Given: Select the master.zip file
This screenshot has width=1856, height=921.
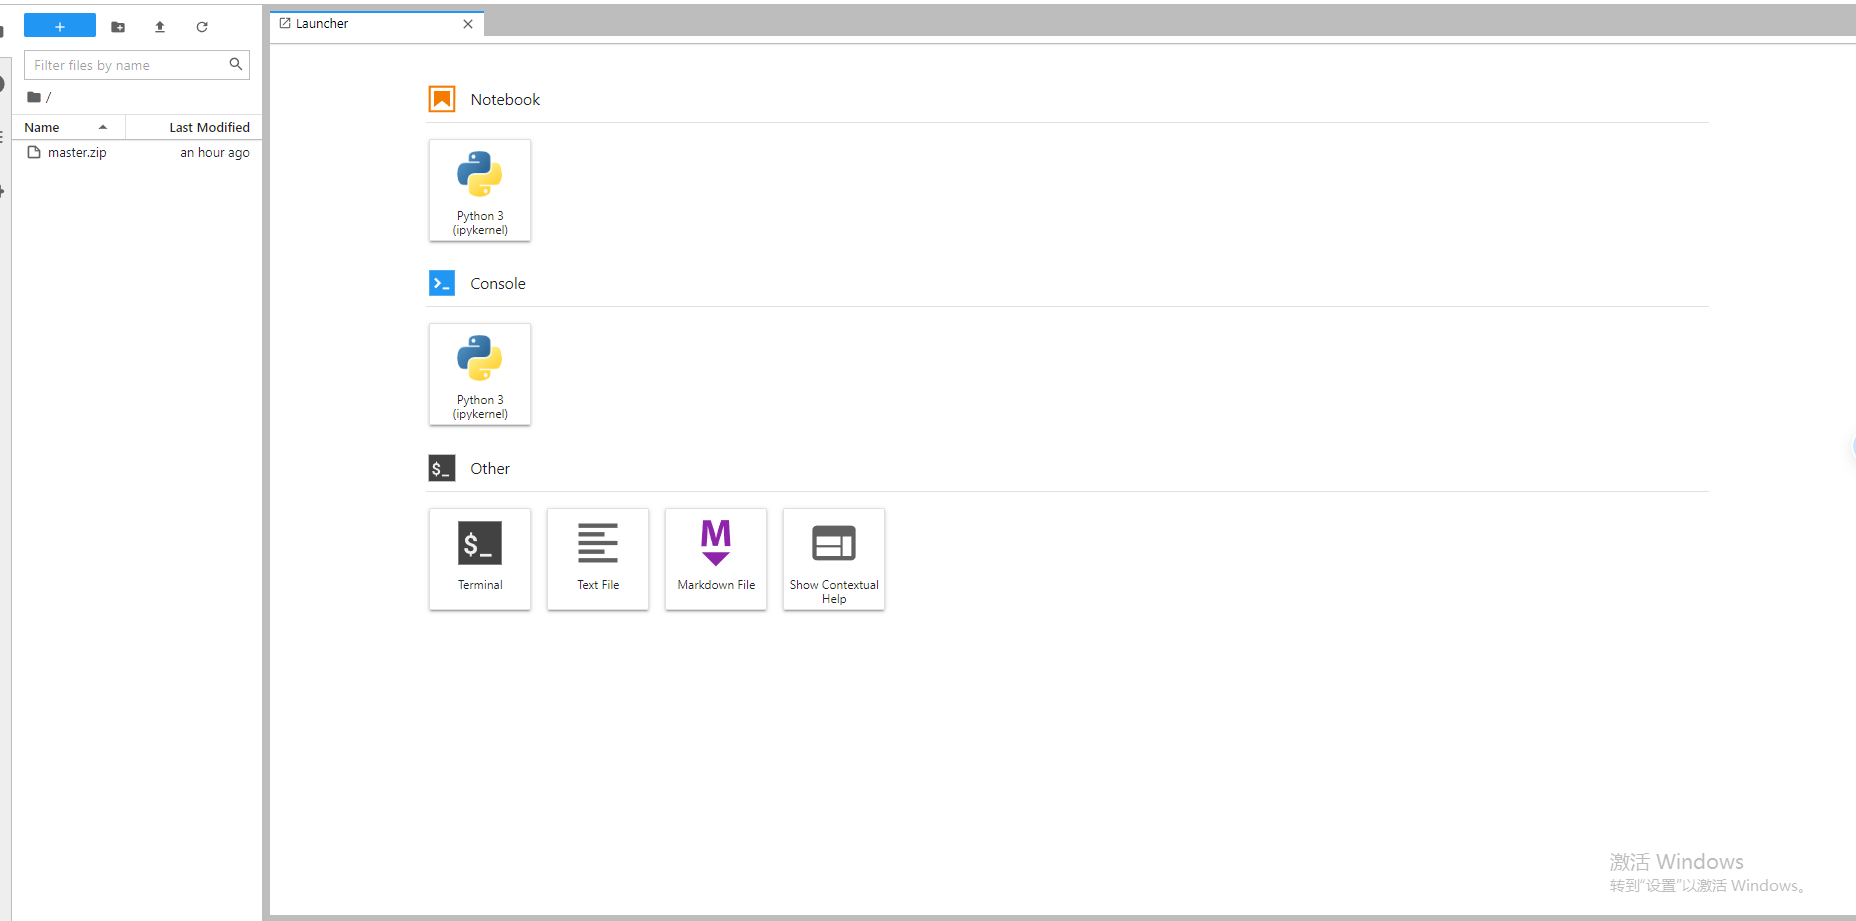Looking at the screenshot, I should tap(77, 153).
